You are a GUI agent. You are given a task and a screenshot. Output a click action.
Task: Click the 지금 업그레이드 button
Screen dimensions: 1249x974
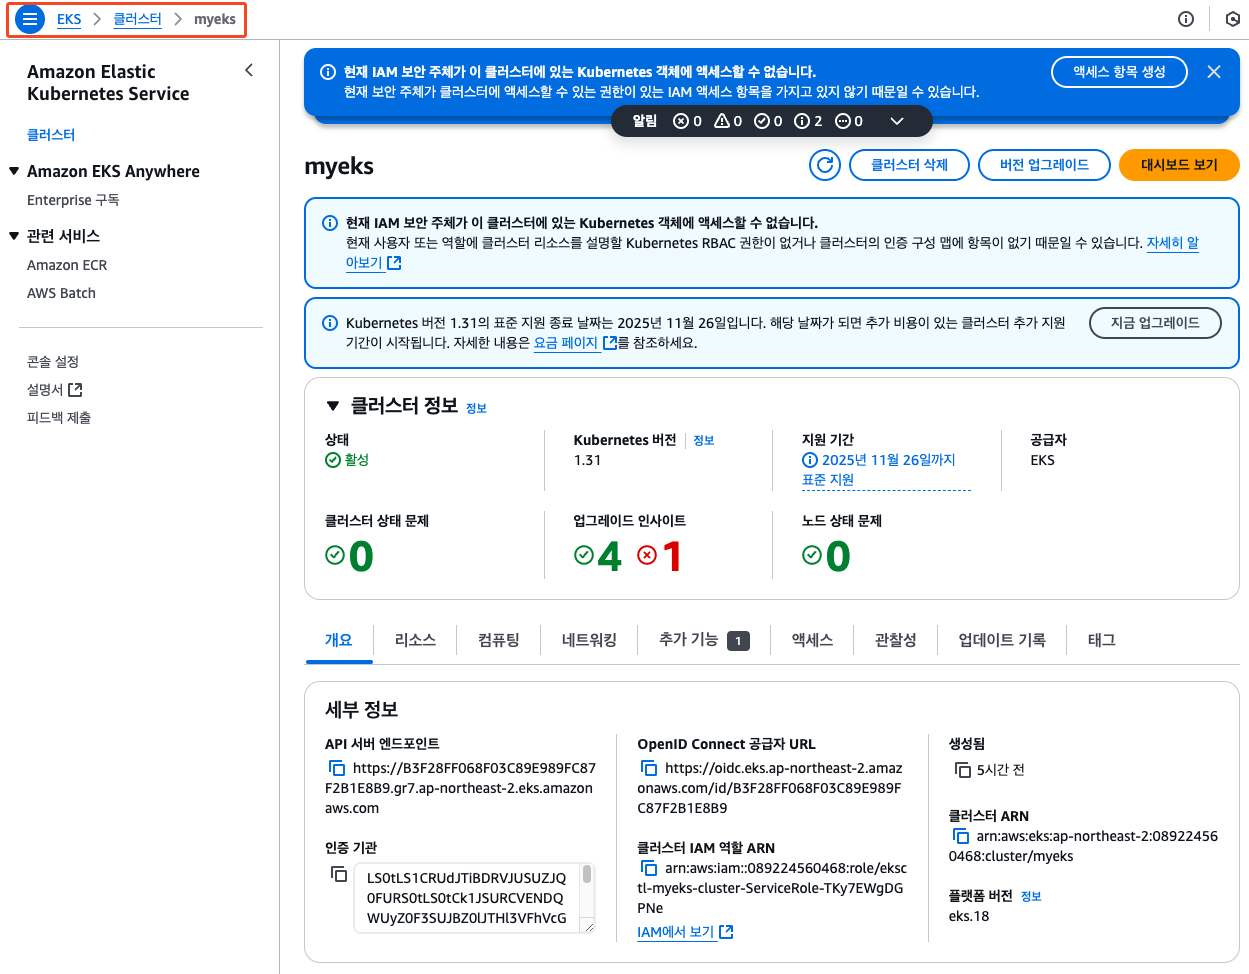(x=1155, y=323)
